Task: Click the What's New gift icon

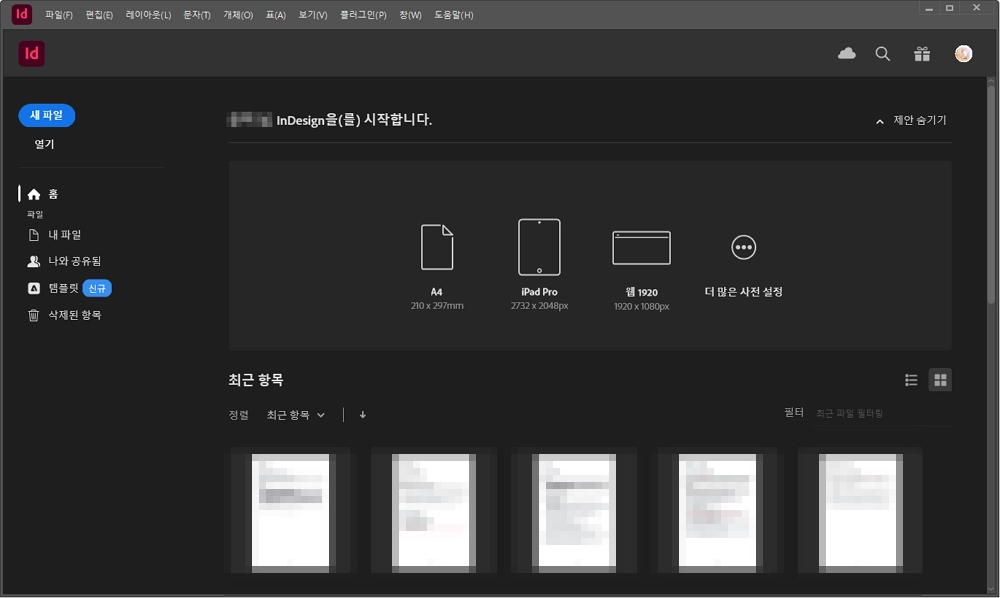Action: pyautogui.click(x=921, y=53)
